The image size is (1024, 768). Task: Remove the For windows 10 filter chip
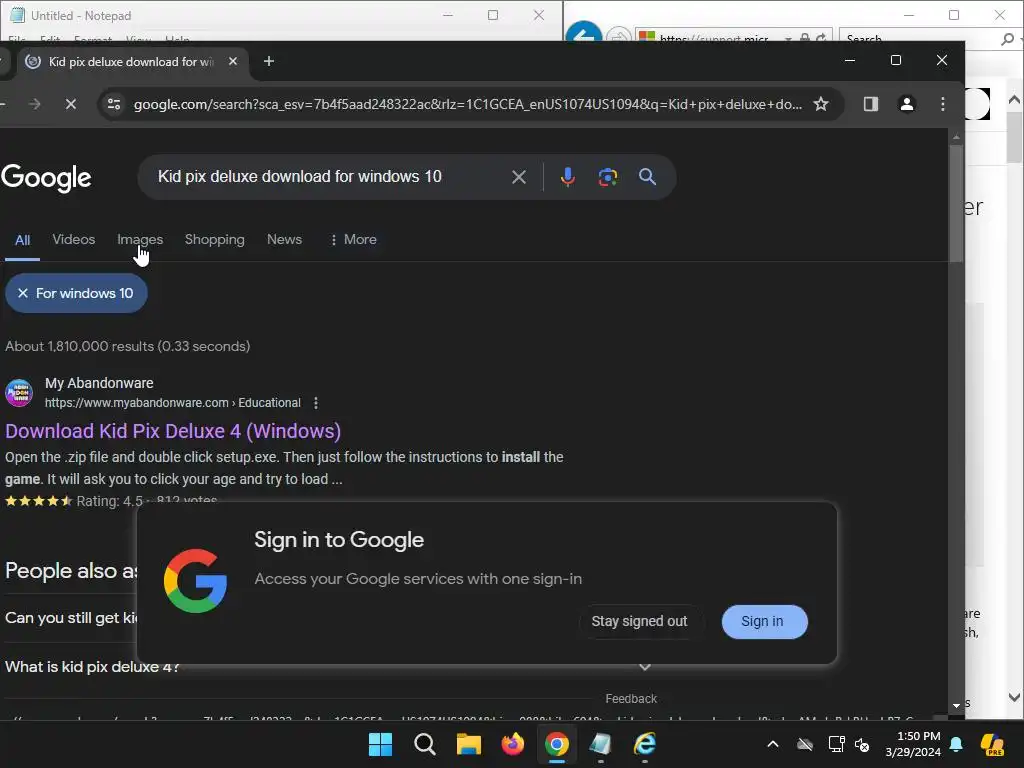(23, 293)
